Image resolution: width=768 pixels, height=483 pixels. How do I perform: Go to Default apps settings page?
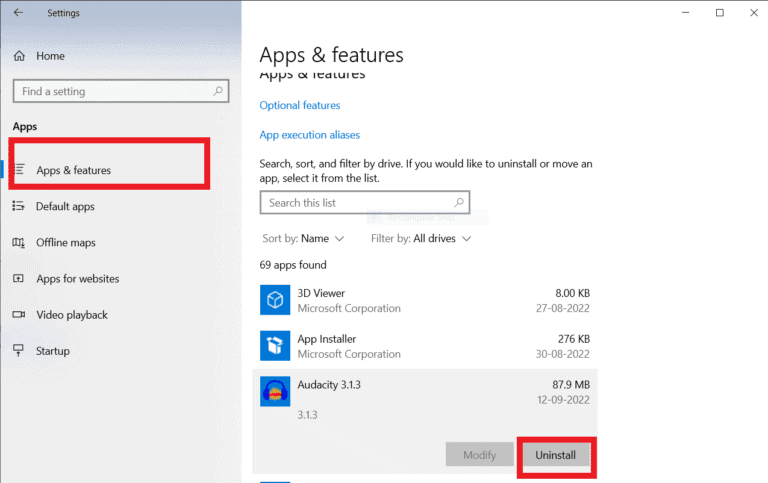pos(65,206)
